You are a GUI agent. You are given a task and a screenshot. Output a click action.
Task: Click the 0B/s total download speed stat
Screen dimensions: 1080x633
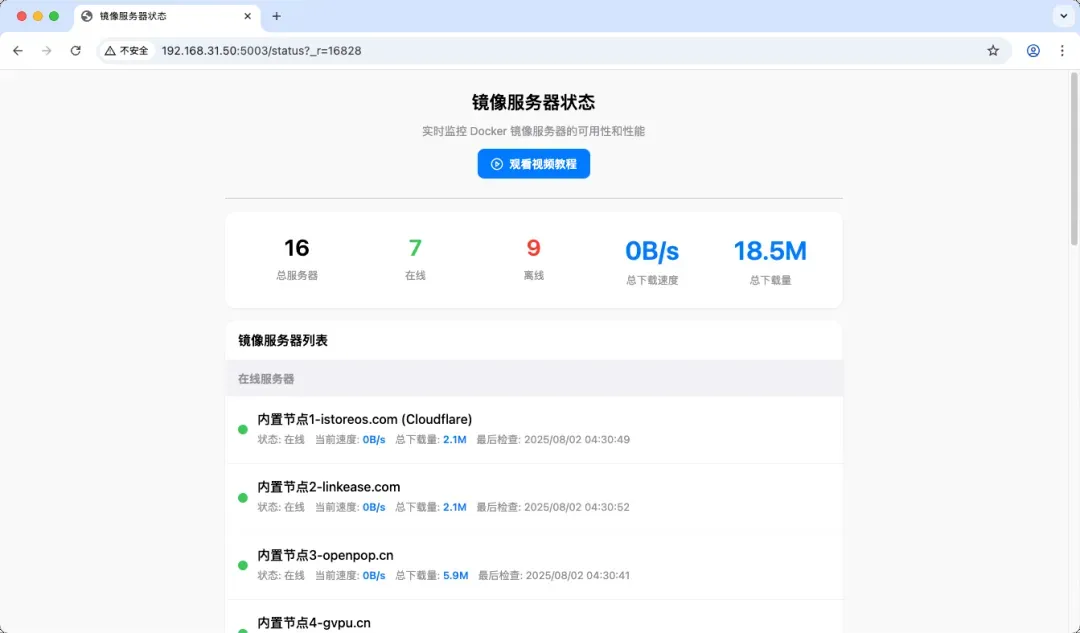click(652, 251)
